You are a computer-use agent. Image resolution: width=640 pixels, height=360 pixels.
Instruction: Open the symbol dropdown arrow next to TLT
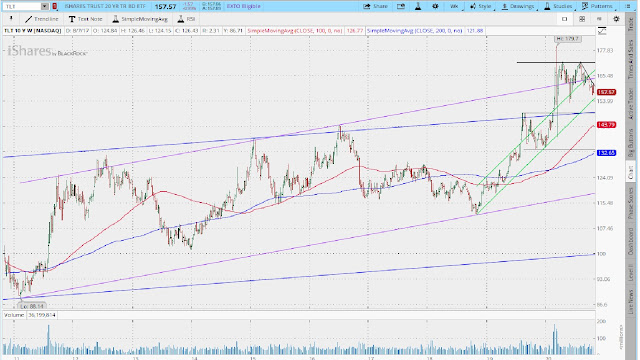pos(44,6)
